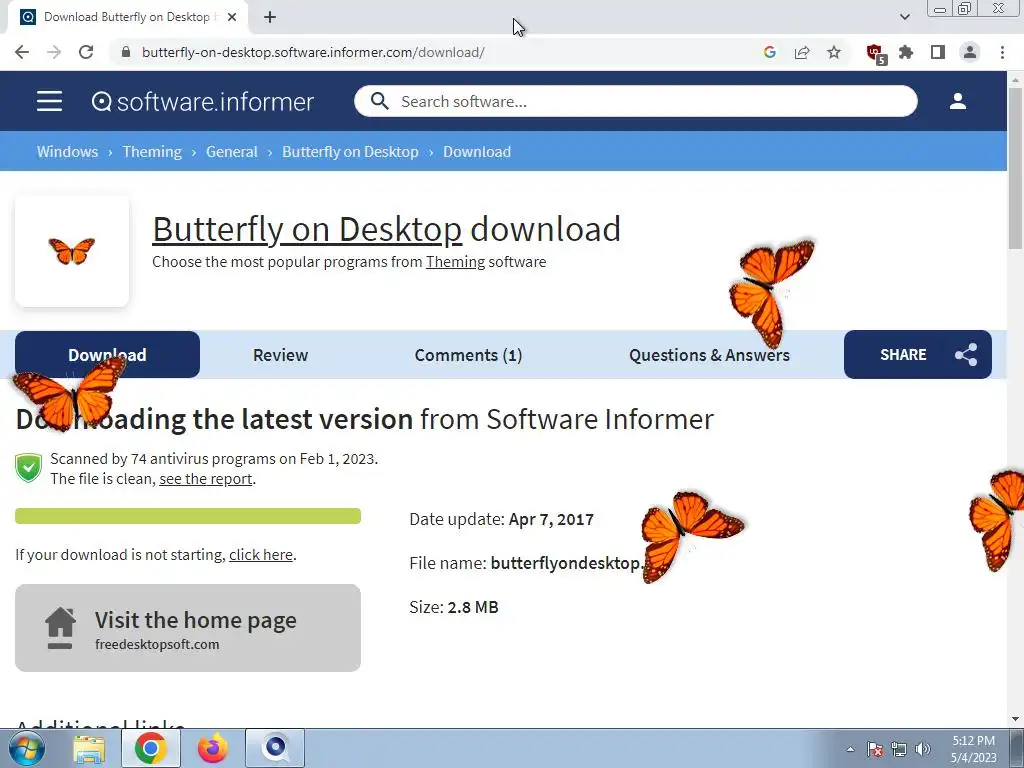
Task: Click the green download progress bar
Action: (x=188, y=516)
